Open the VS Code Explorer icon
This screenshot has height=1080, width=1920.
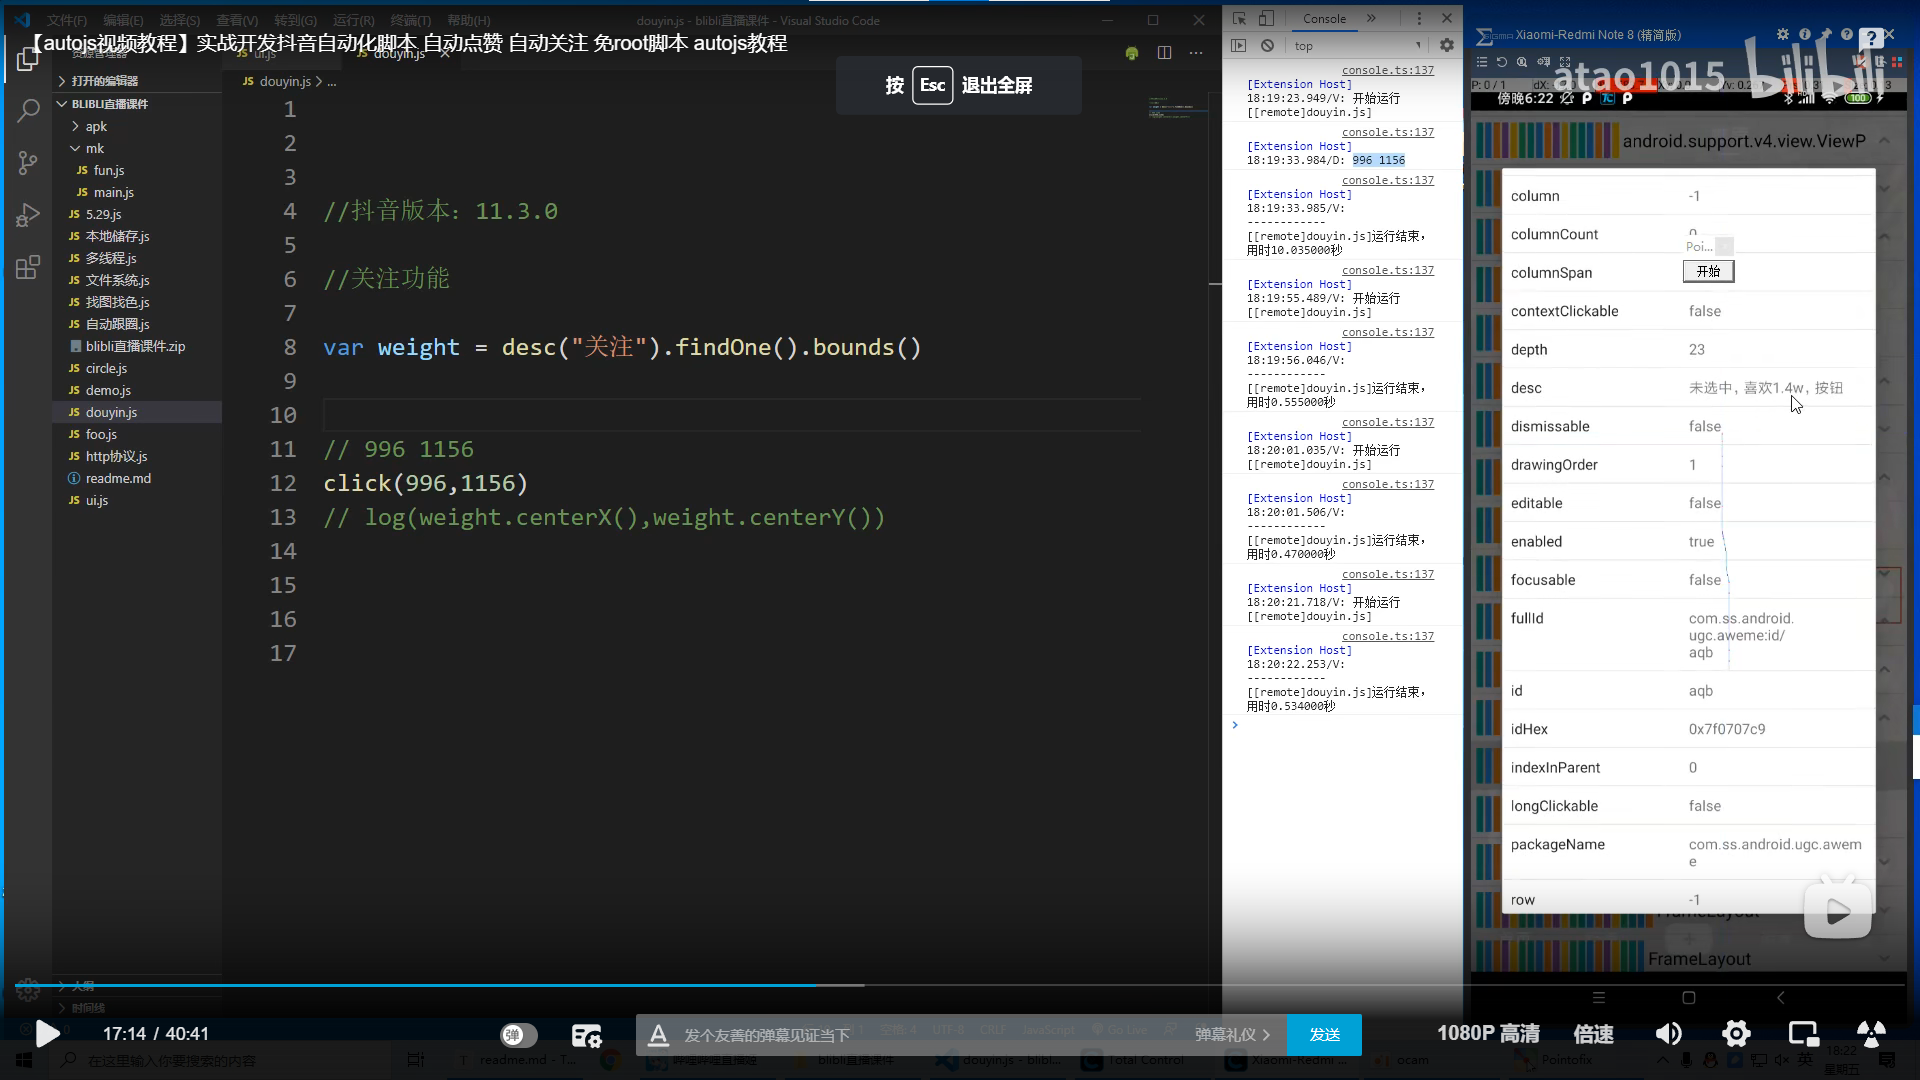coord(28,60)
